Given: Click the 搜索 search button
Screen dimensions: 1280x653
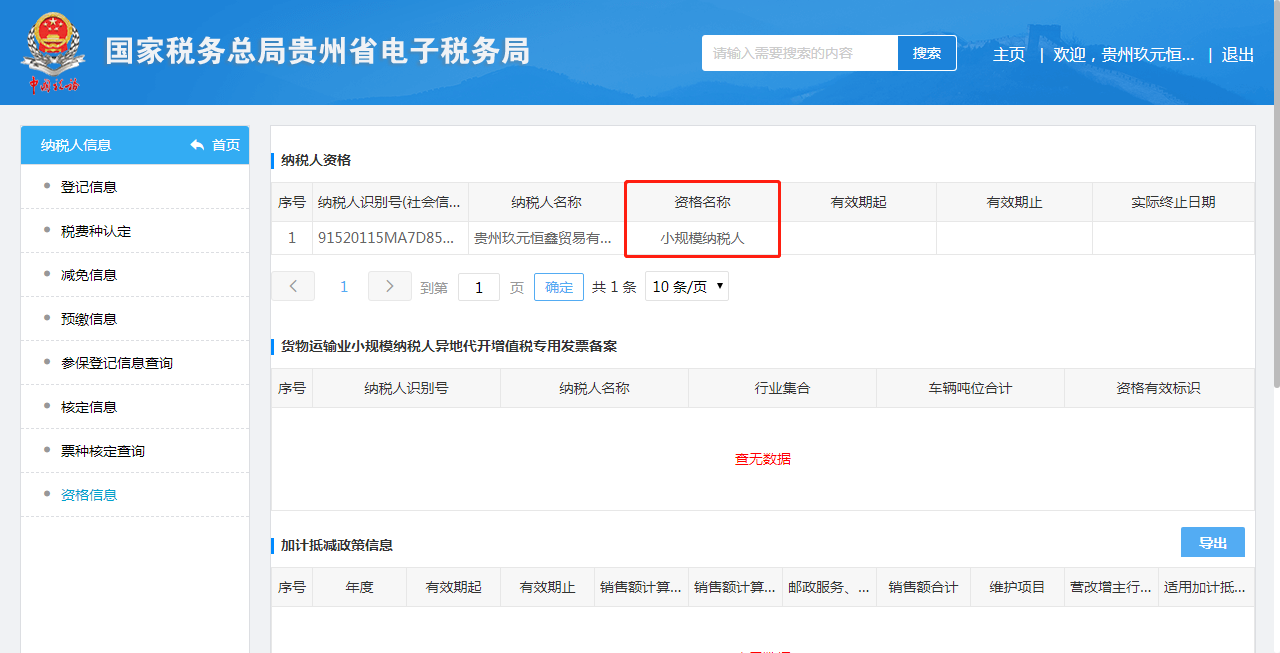Looking at the screenshot, I should (x=927, y=53).
